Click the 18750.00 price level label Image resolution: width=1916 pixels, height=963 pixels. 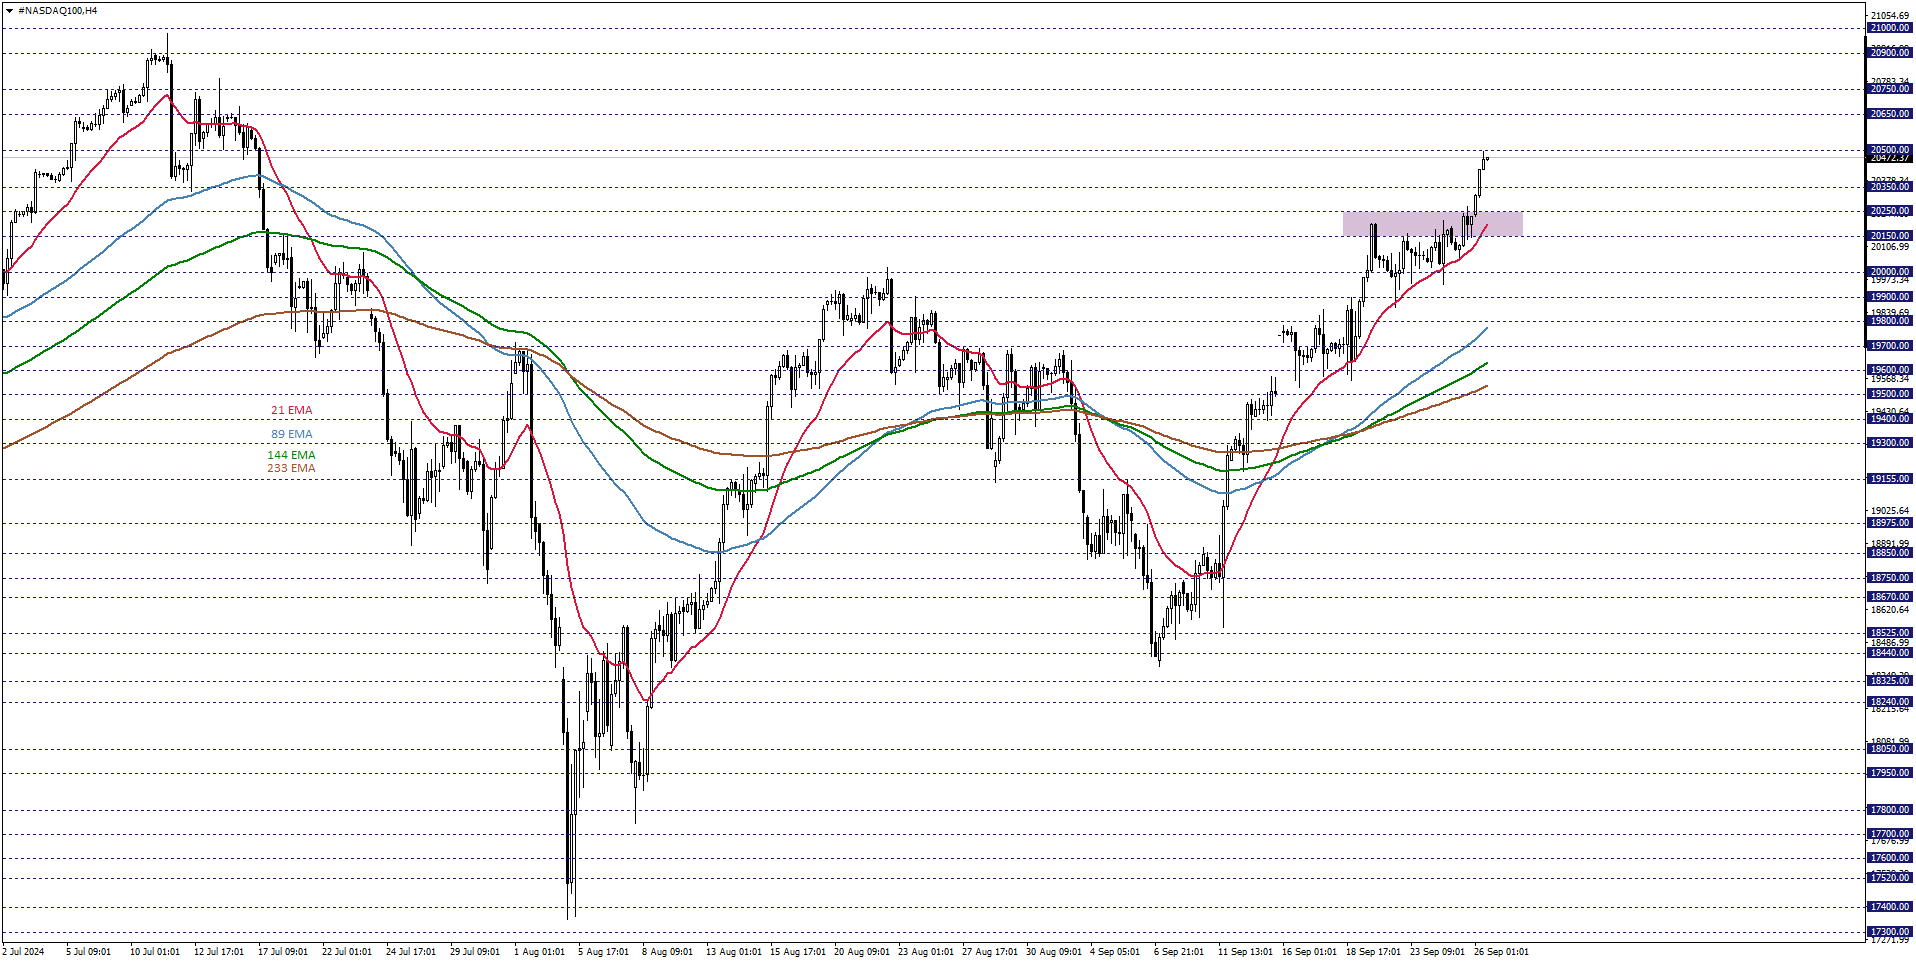(1890, 578)
